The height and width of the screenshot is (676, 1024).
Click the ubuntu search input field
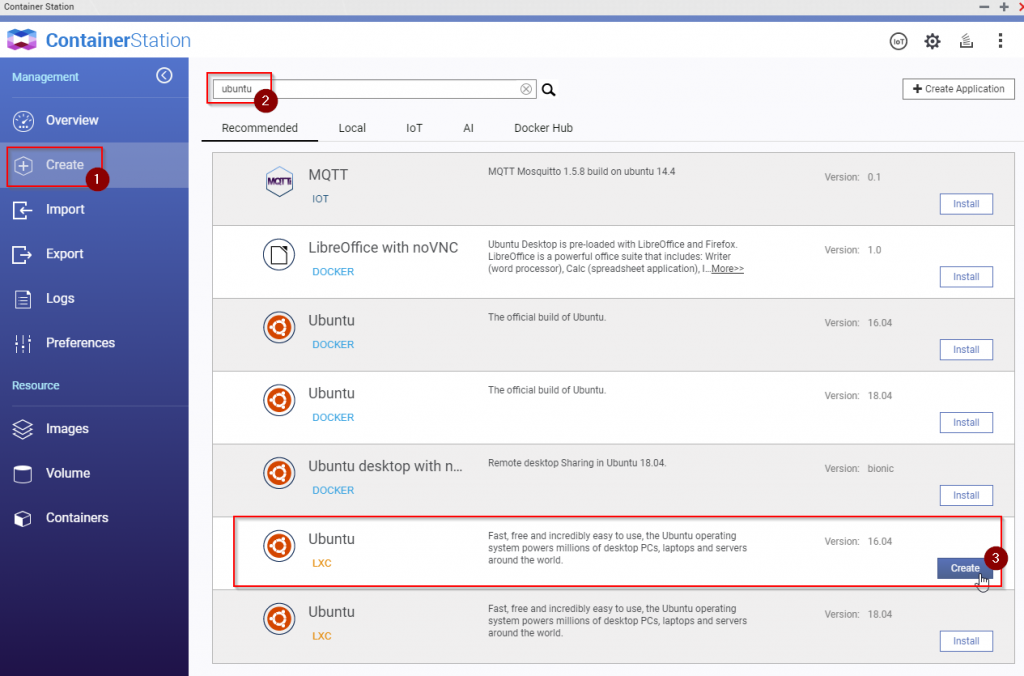coord(370,89)
